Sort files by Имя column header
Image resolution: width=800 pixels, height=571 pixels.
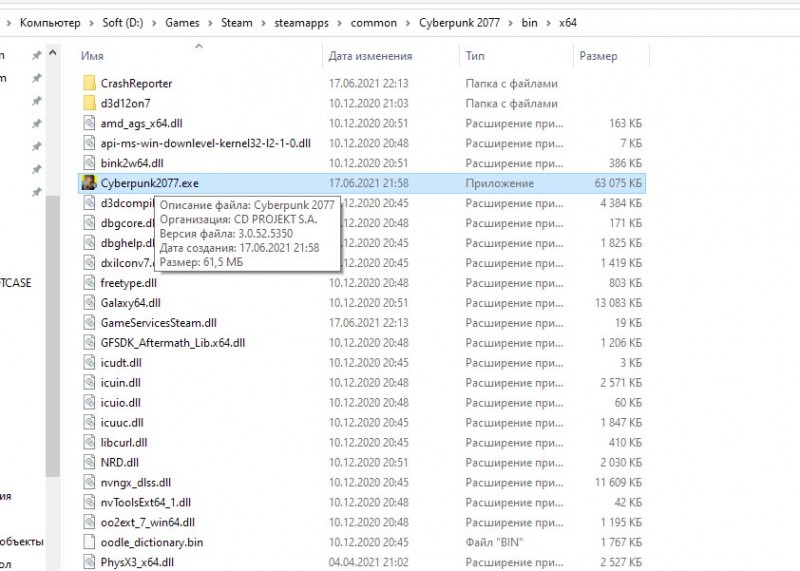[x=92, y=56]
